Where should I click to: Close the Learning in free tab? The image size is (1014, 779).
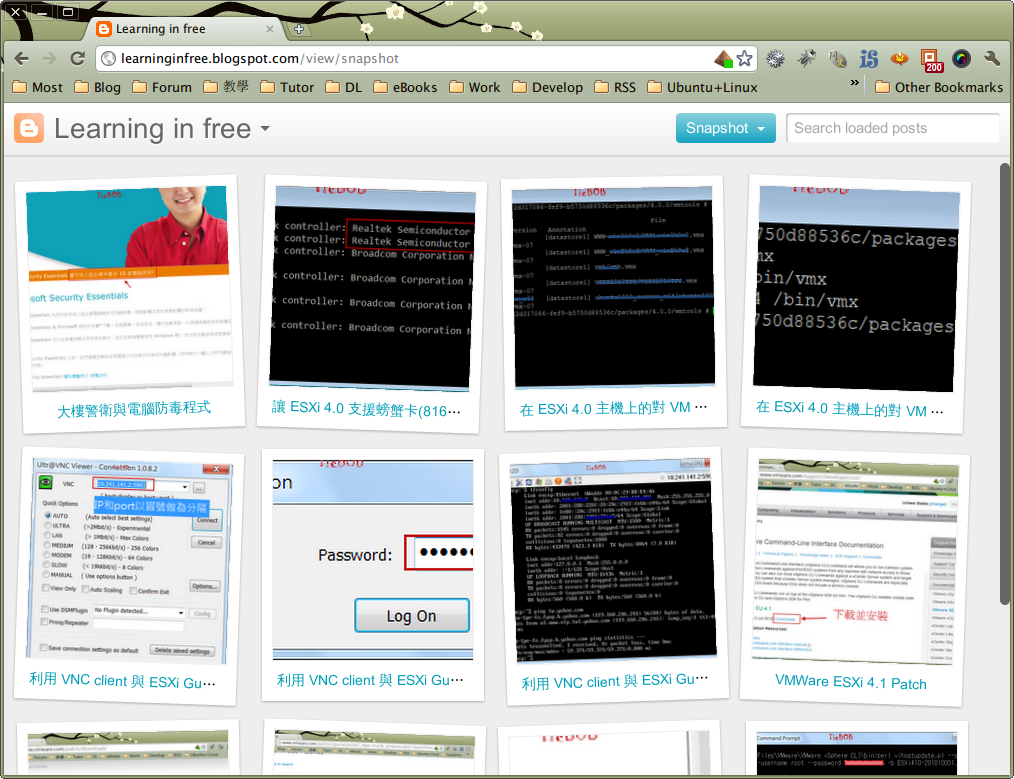(x=270, y=29)
